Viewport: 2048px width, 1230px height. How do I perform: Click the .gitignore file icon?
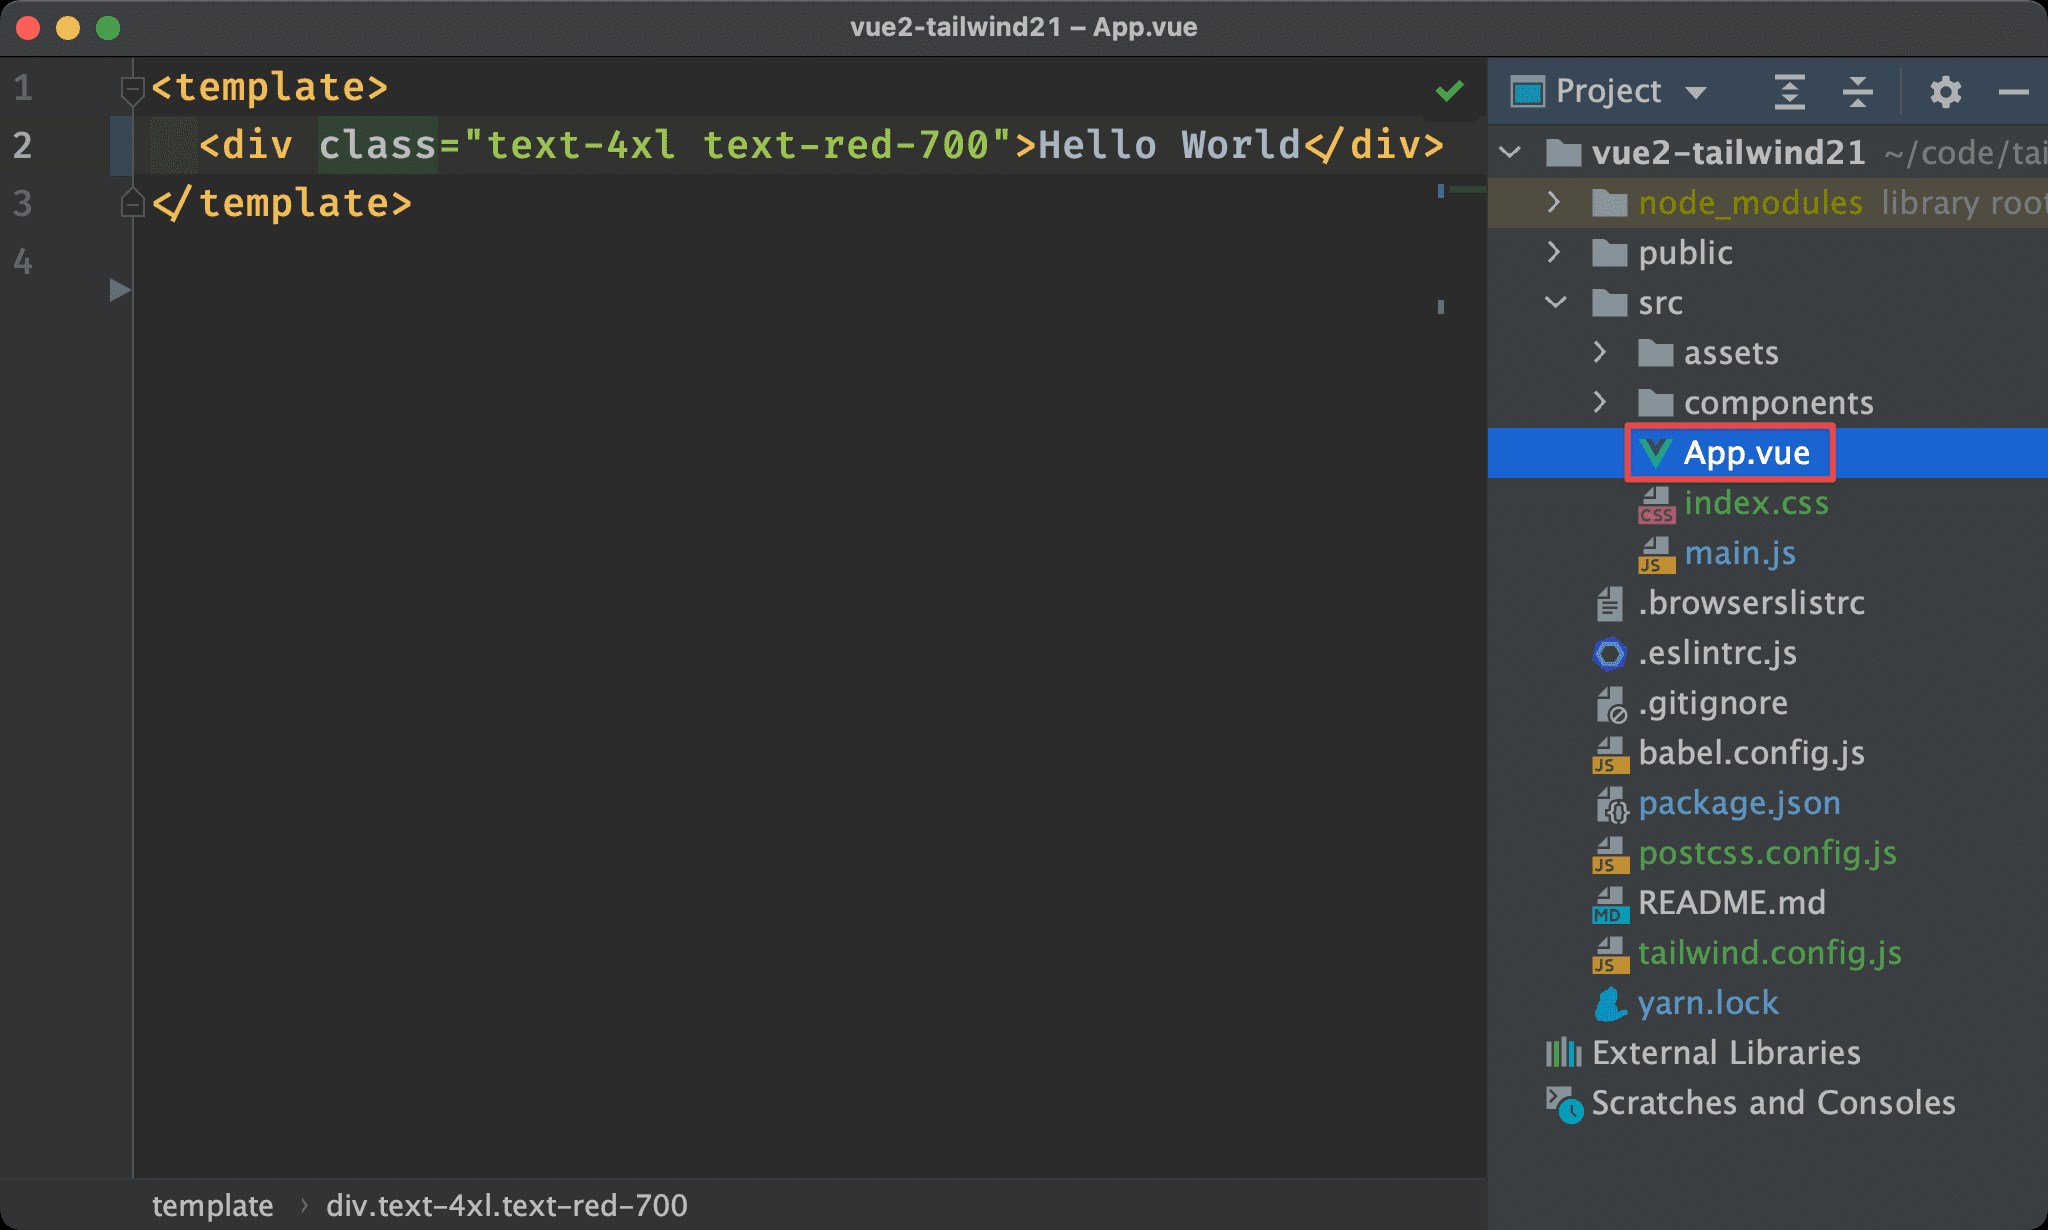point(1610,704)
